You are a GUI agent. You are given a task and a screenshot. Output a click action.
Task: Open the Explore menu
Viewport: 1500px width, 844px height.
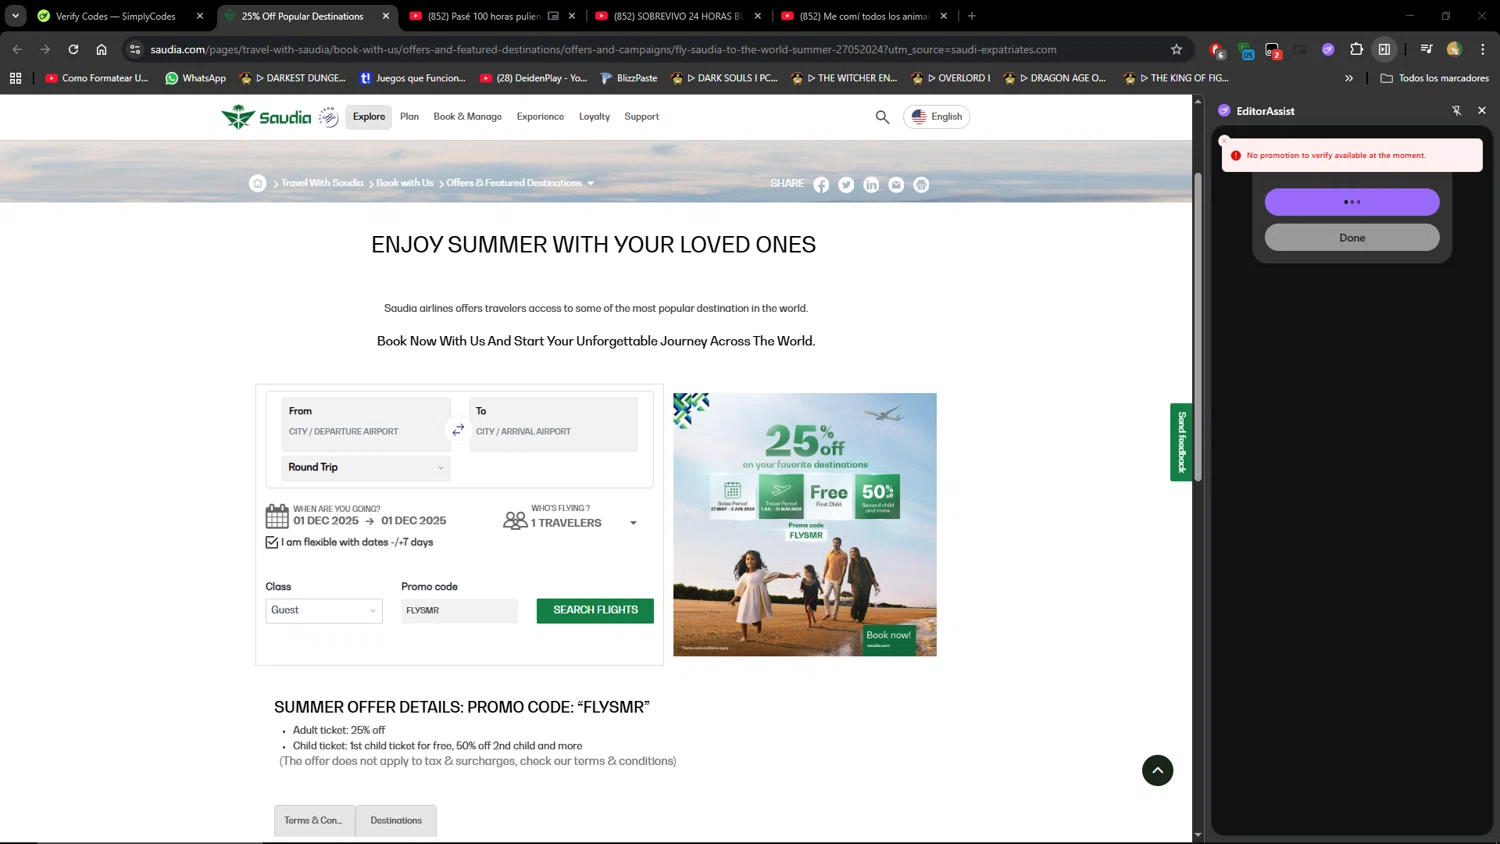[369, 117]
